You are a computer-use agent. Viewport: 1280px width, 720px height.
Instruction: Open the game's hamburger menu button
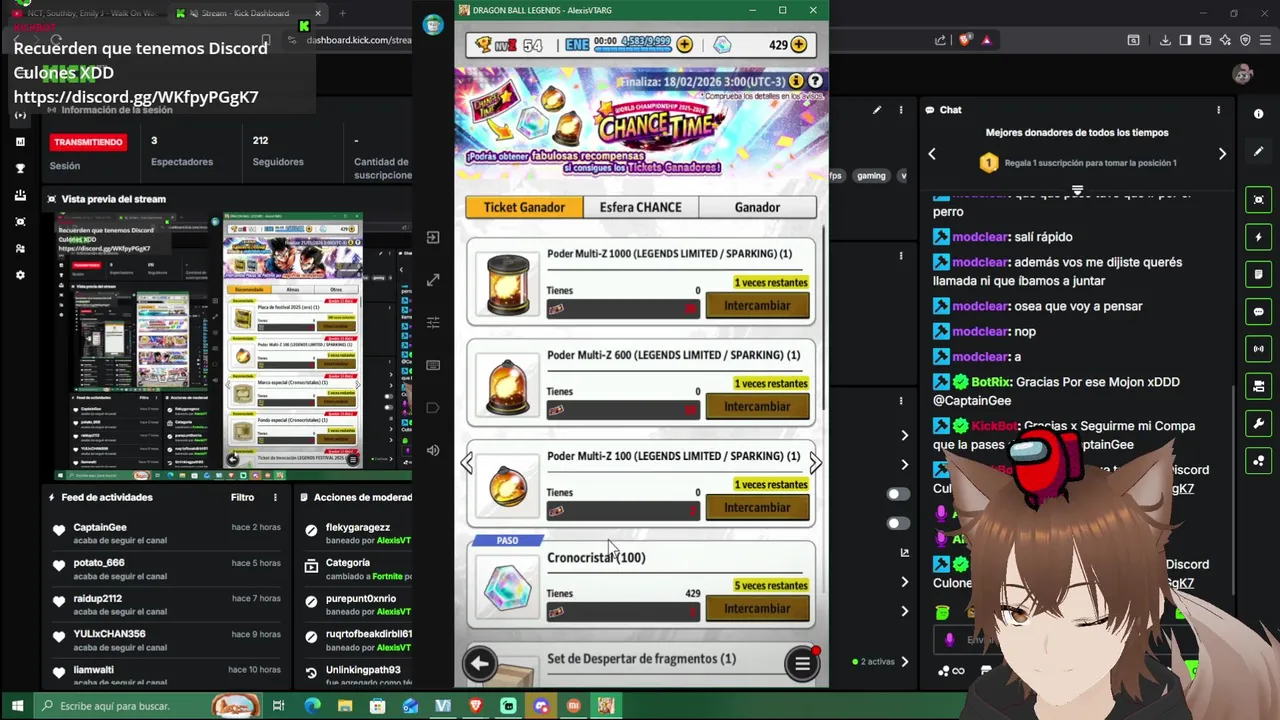click(802, 663)
